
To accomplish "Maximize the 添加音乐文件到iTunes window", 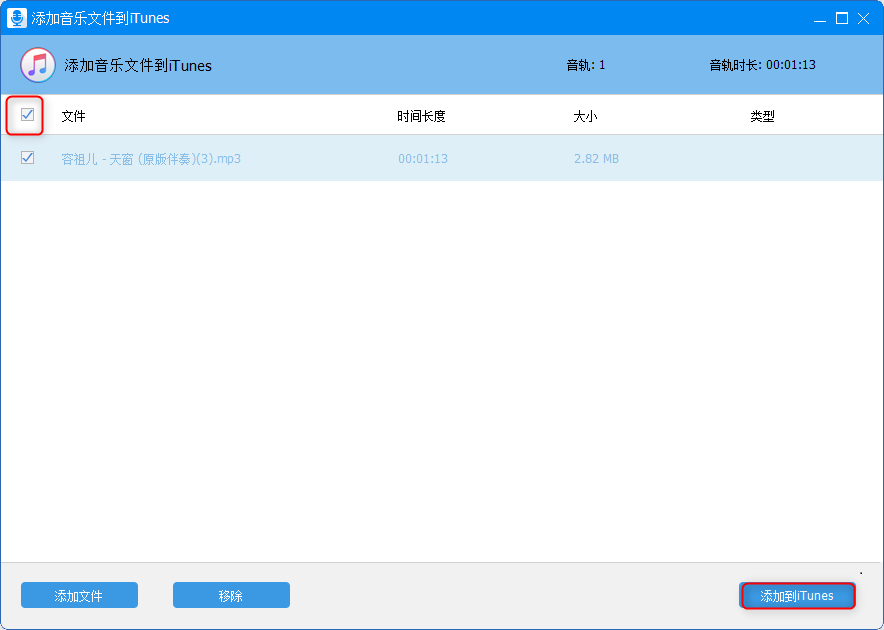I will [x=842, y=19].
